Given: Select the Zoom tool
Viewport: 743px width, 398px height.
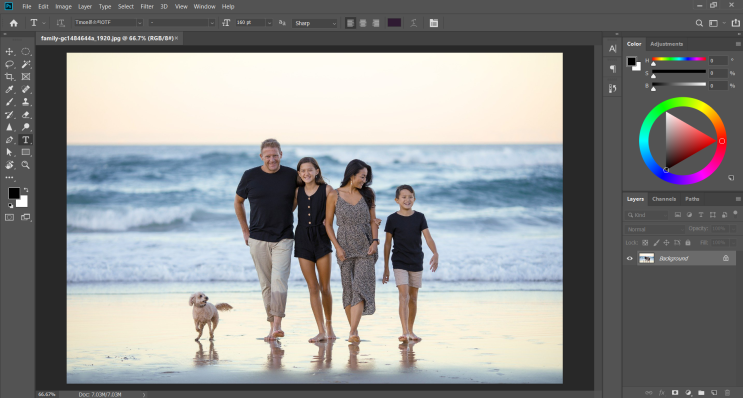Looking at the screenshot, I should pyautogui.click(x=26, y=165).
